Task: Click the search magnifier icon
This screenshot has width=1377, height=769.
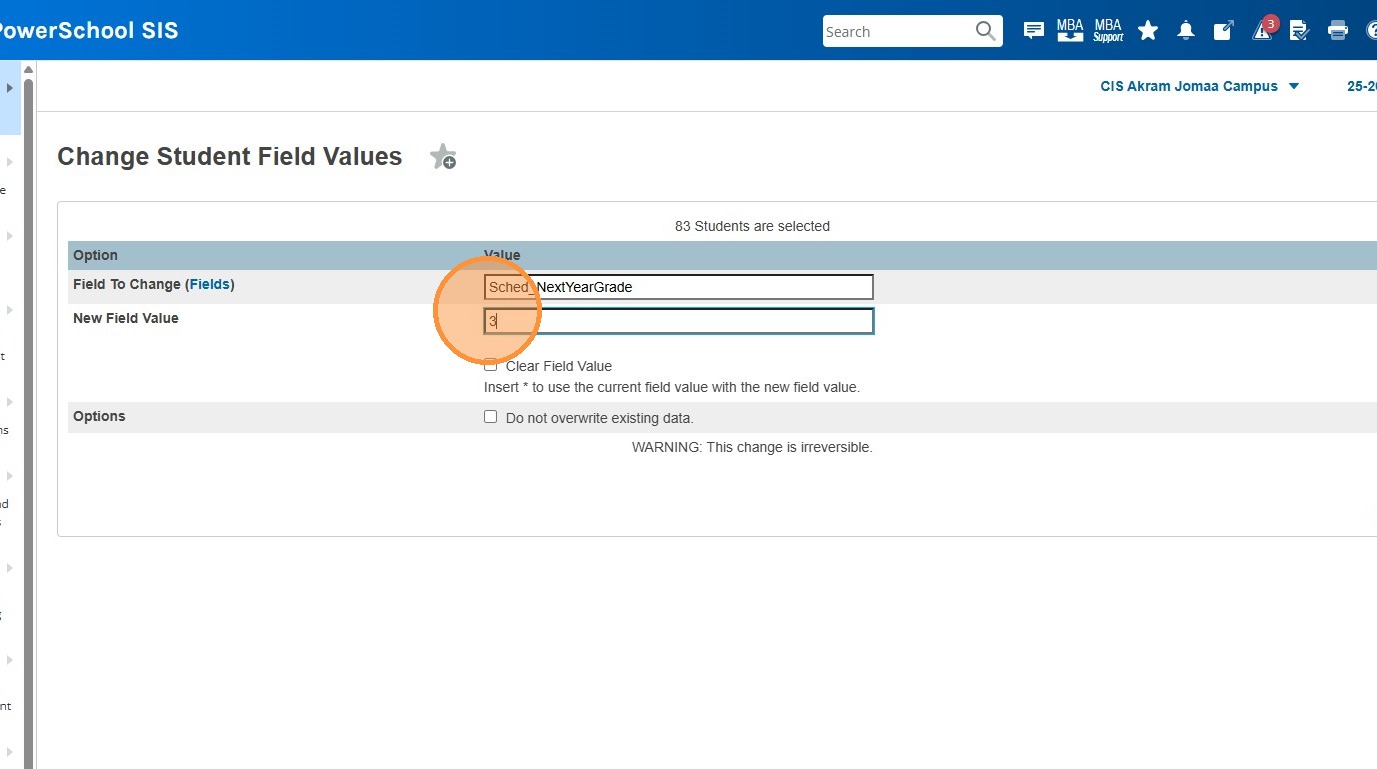Action: 985,31
